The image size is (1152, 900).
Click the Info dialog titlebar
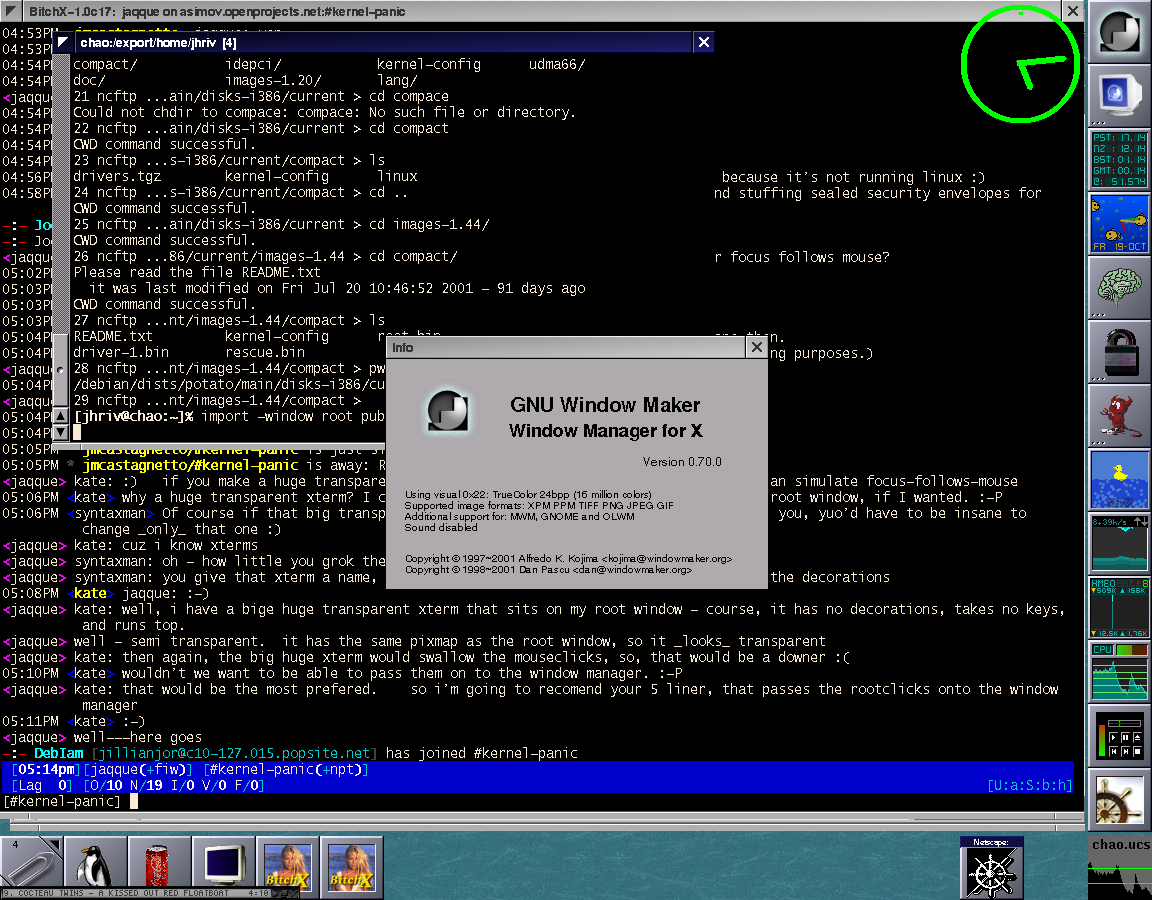coord(566,347)
